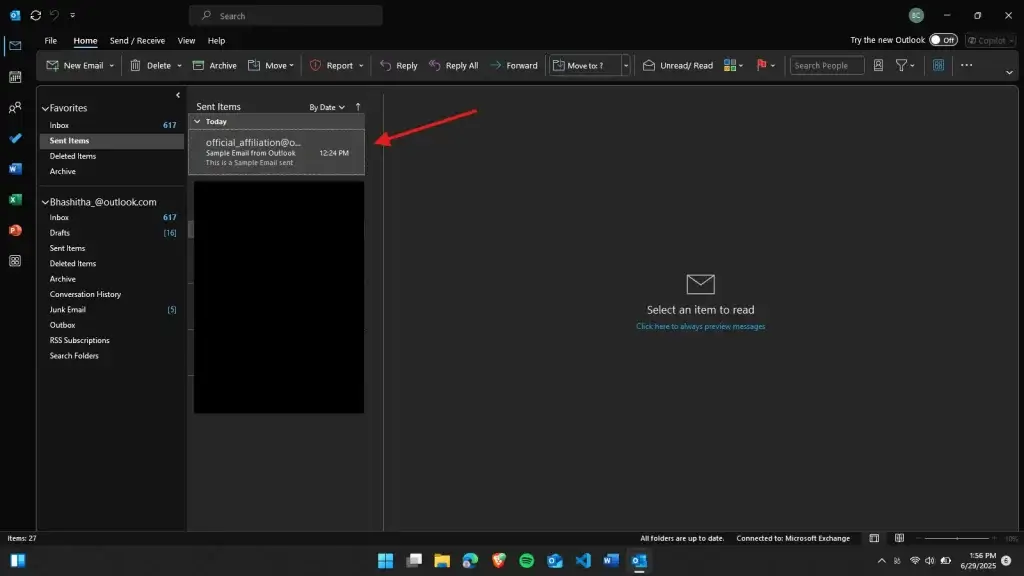
Task: Apply the 'Move to: ?' quick step
Action: tap(584, 65)
